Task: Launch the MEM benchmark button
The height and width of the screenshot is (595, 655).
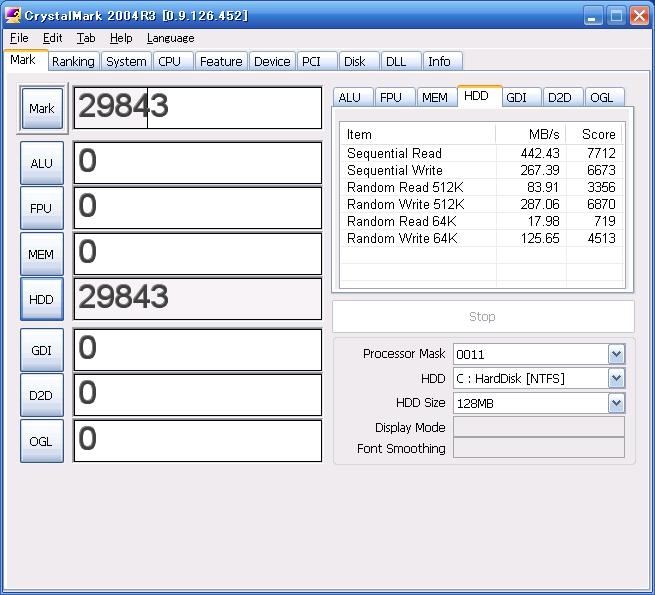Action: (41, 254)
